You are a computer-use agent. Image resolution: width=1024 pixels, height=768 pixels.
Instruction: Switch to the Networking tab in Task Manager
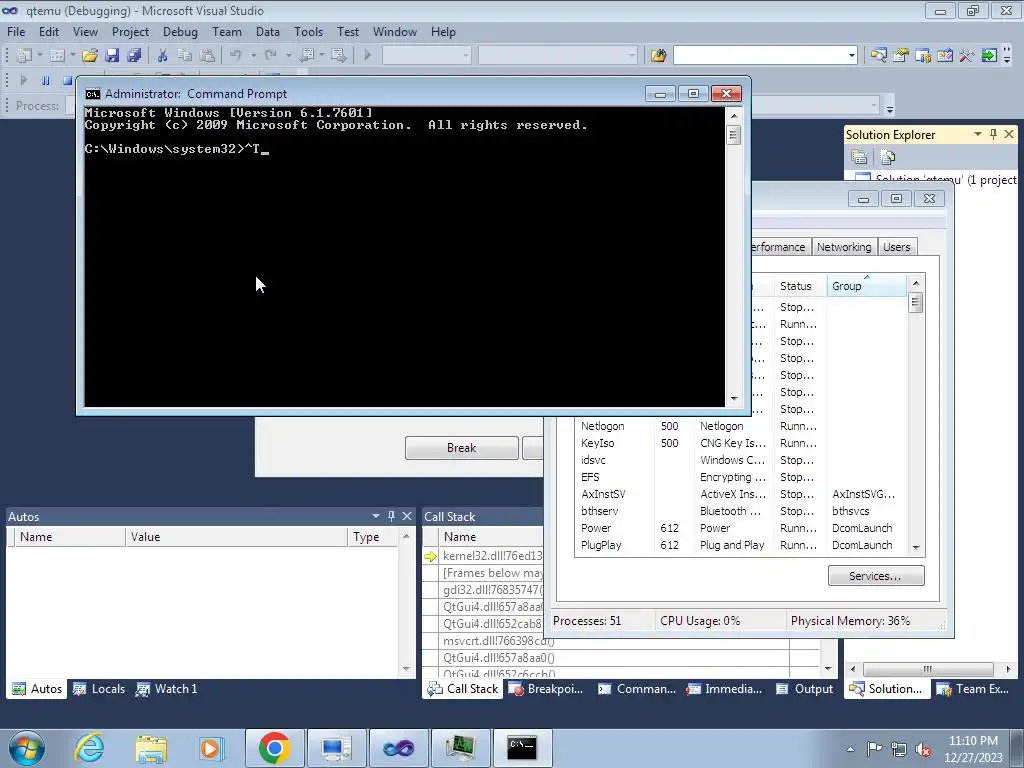pyautogui.click(x=844, y=247)
